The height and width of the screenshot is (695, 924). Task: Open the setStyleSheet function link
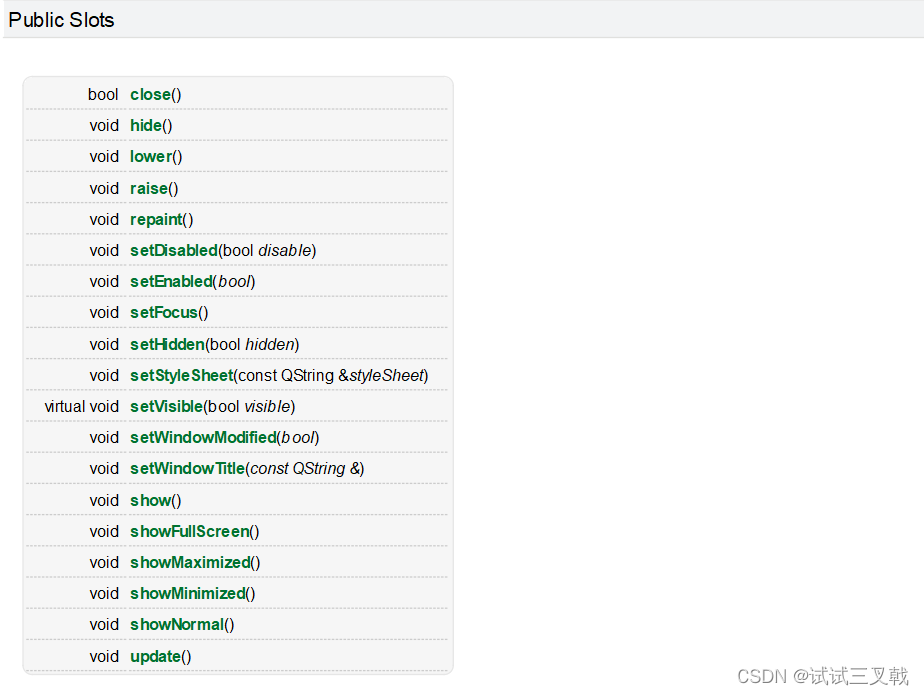[x=182, y=376]
